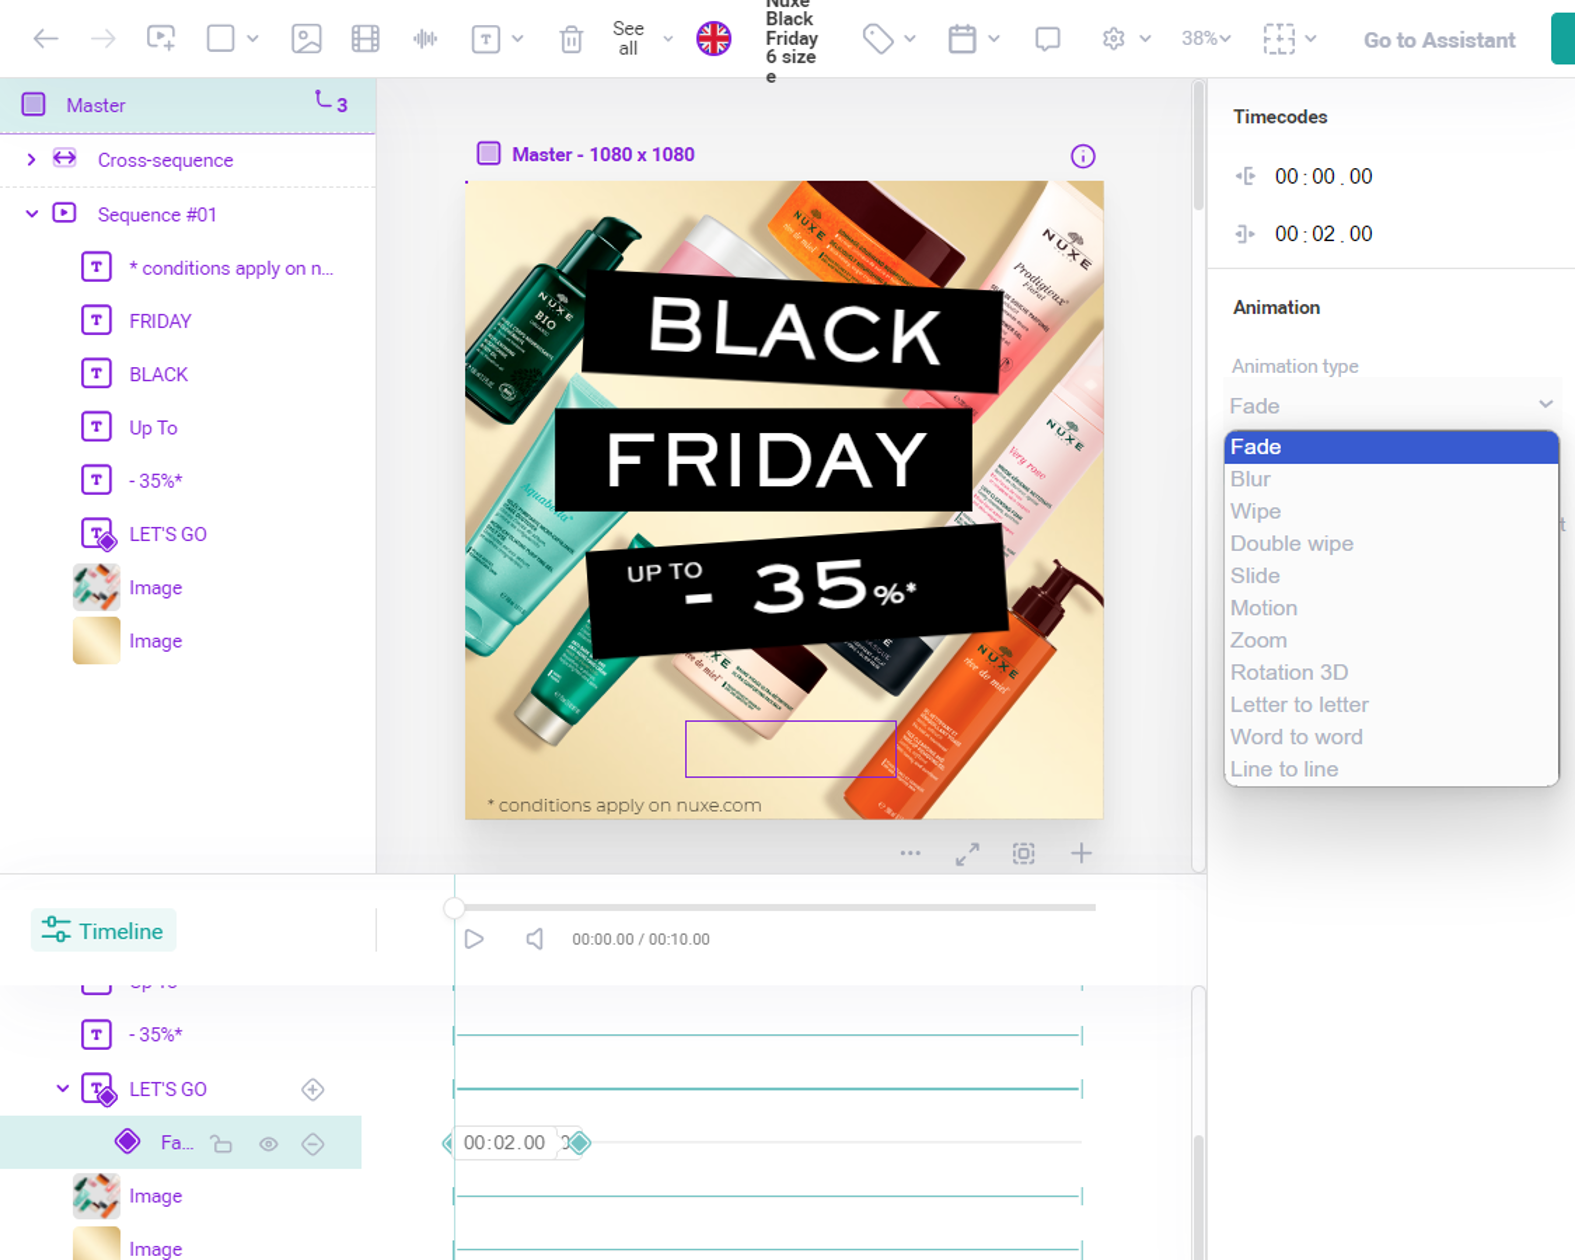Open the comments speech bubble
Image resolution: width=1575 pixels, height=1260 pixels.
coord(1048,39)
